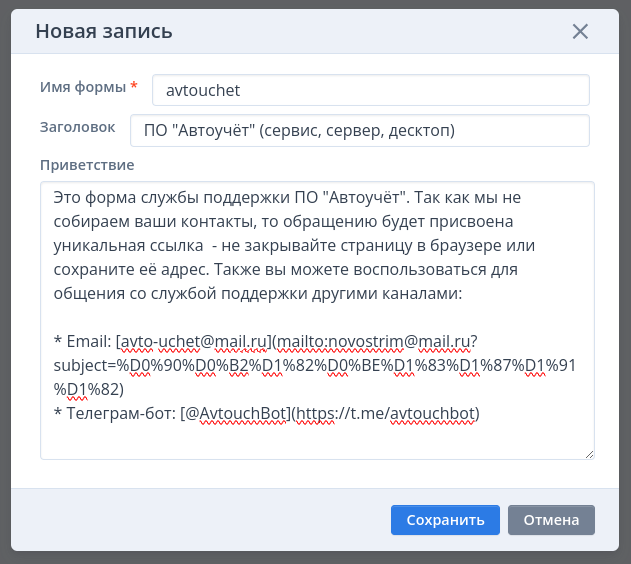631x564 pixels.
Task: Place cursor on avto-uchet@mail.ru text
Action: coord(194,342)
